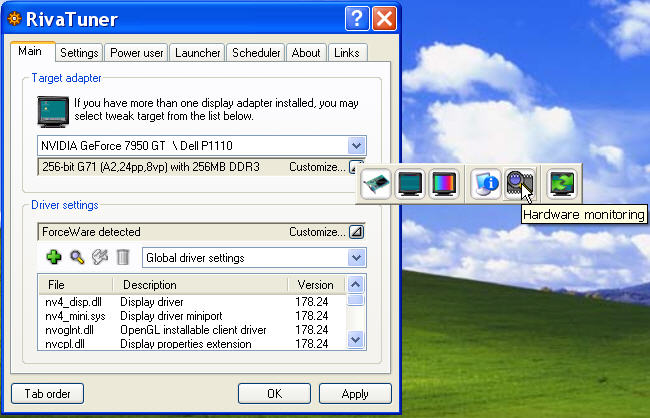The height and width of the screenshot is (418, 650).
Task: Click the grayed edit profile icon
Action: tap(100, 257)
